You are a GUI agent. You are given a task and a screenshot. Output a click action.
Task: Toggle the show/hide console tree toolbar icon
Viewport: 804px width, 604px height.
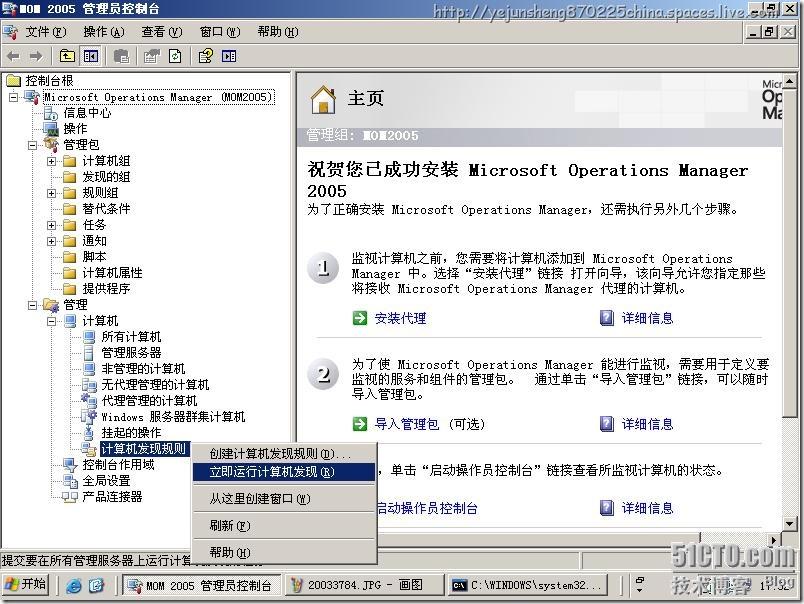pyautogui.click(x=91, y=56)
